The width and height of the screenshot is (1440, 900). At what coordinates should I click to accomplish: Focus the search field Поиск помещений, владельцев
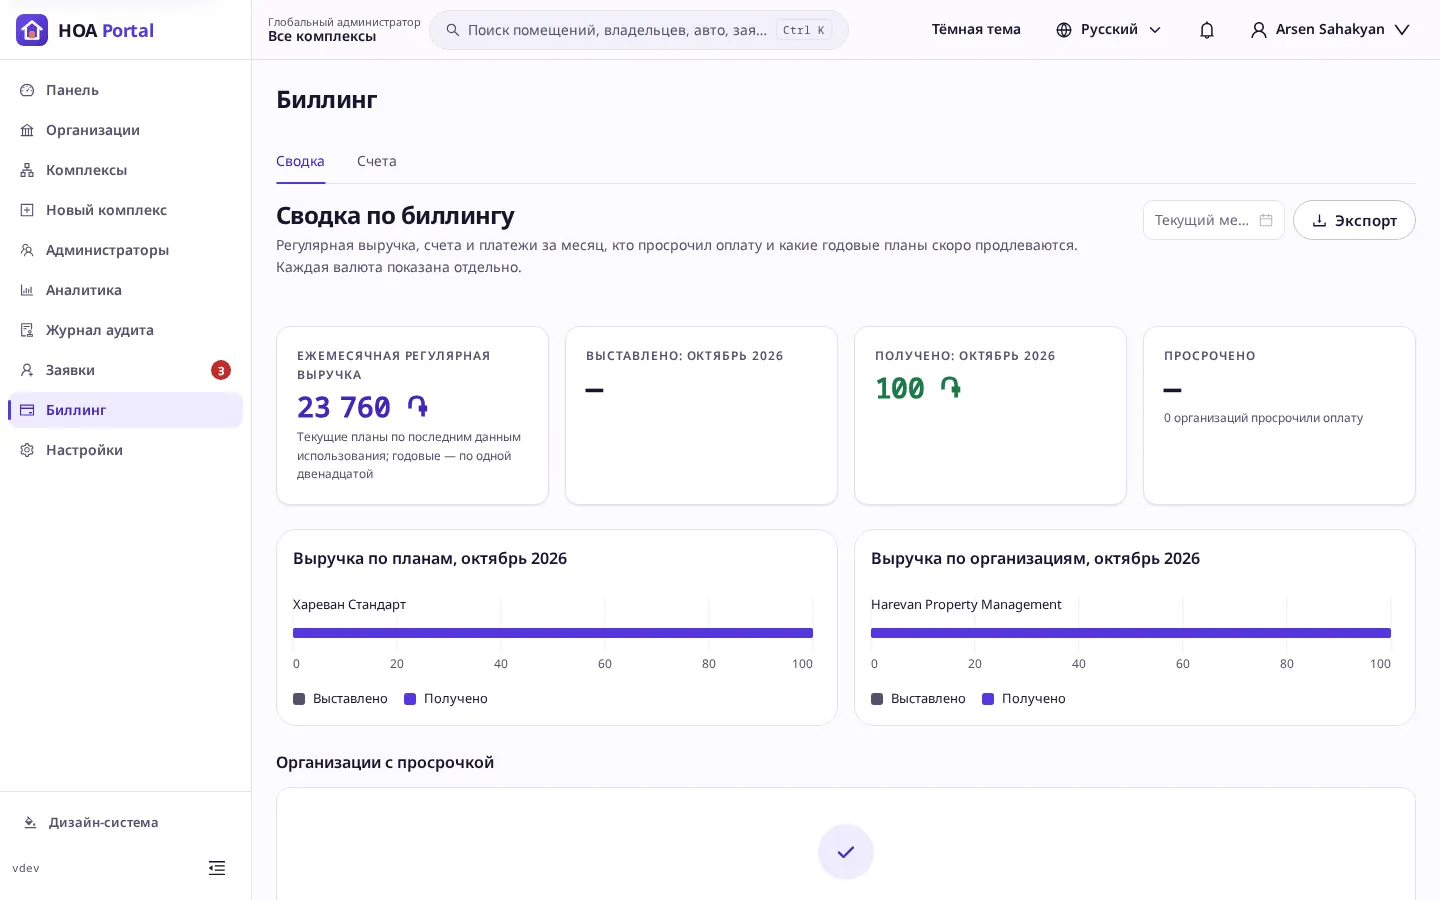click(x=639, y=30)
